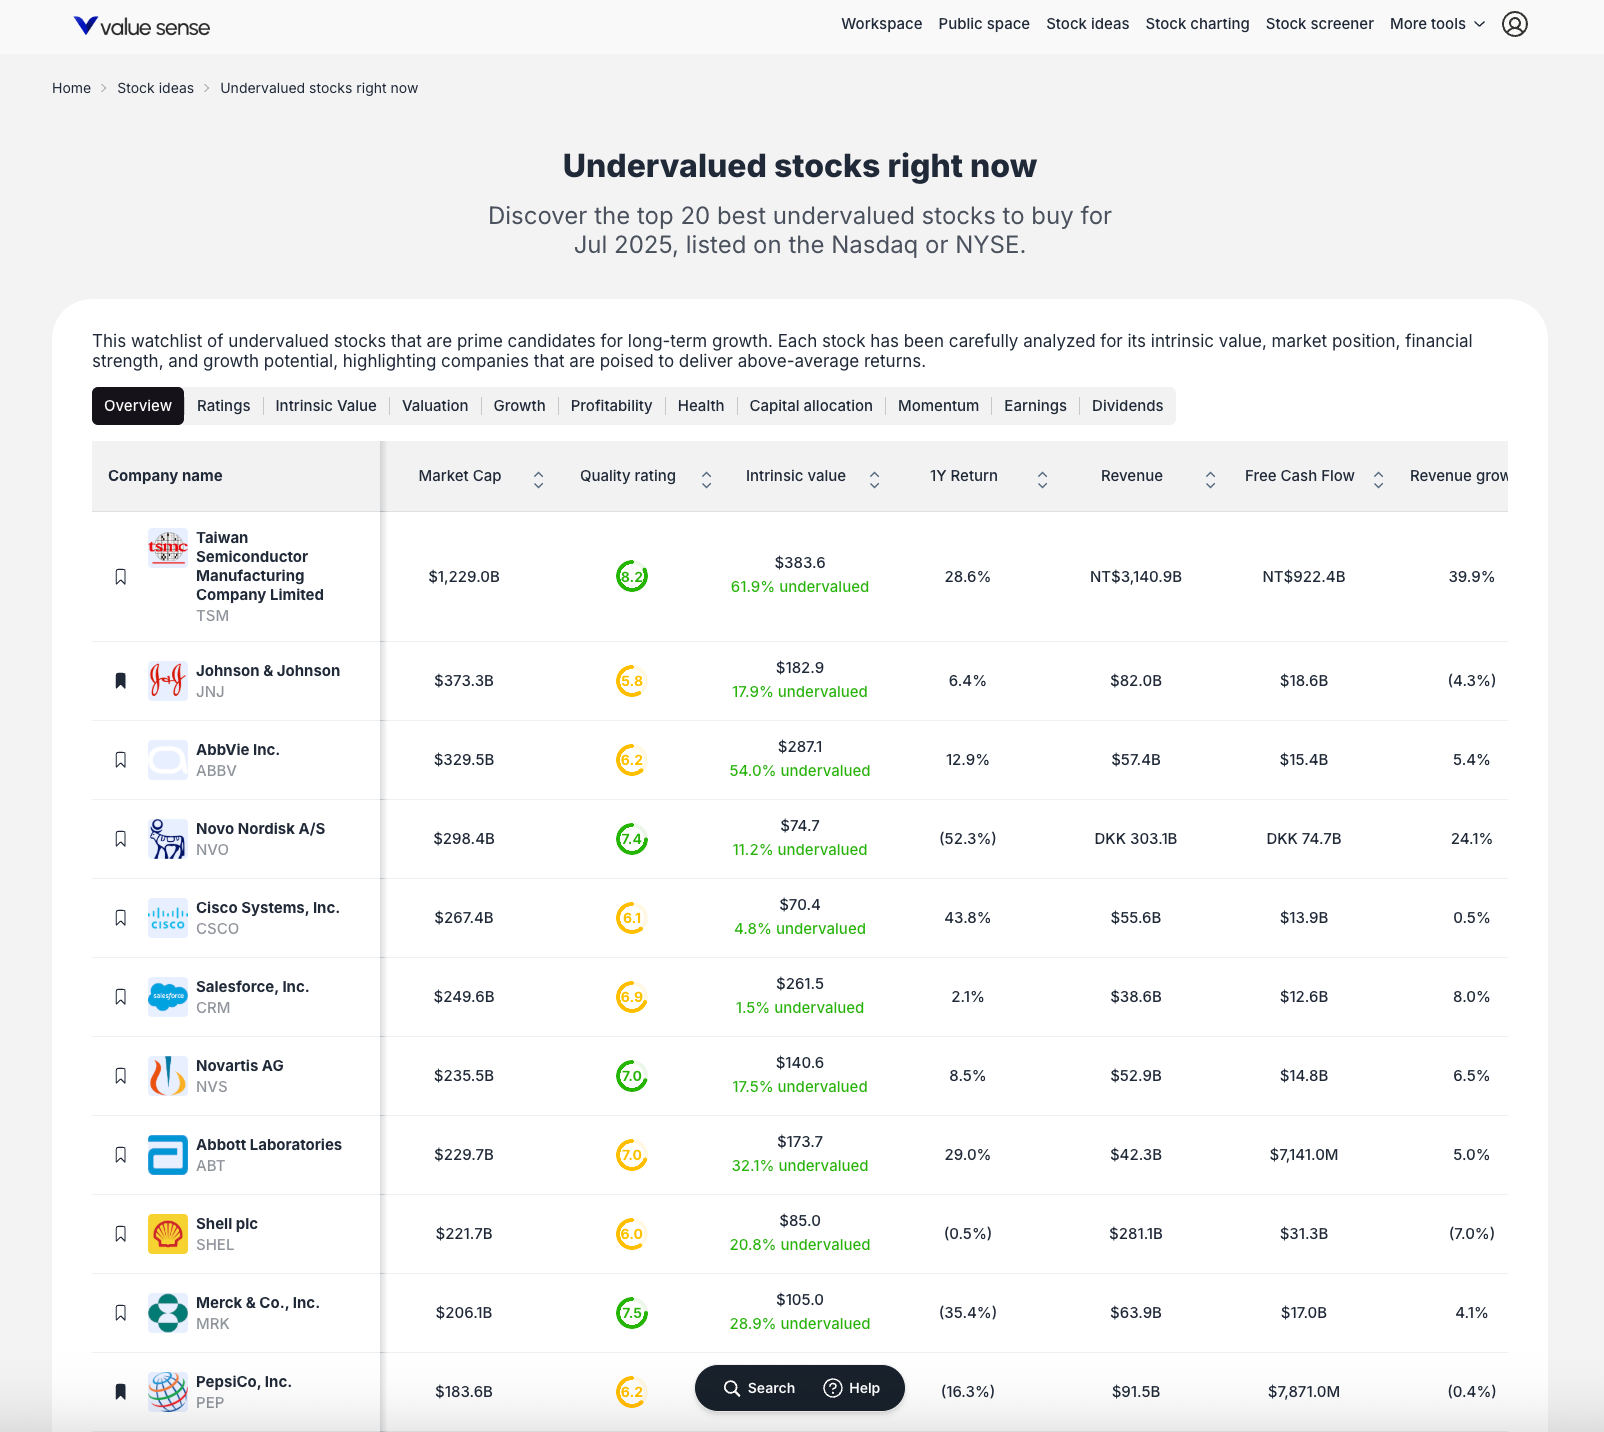This screenshot has width=1604, height=1432.
Task: Sort table by Intrinsic value
Action: coord(874,480)
